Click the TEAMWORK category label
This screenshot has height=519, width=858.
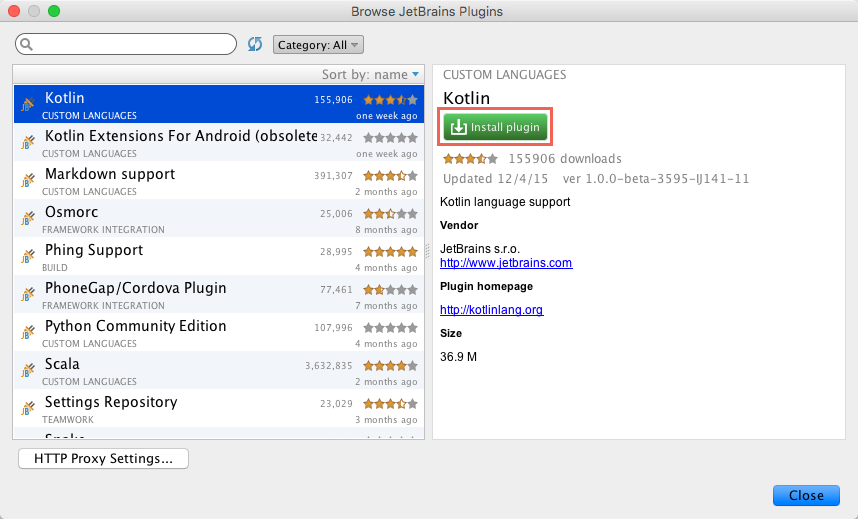click(x=68, y=419)
